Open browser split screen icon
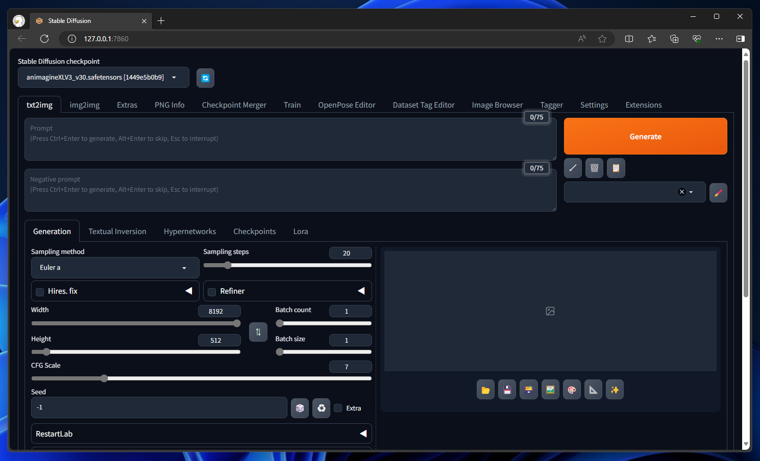The width and height of the screenshot is (760, 461). pyautogui.click(x=629, y=39)
